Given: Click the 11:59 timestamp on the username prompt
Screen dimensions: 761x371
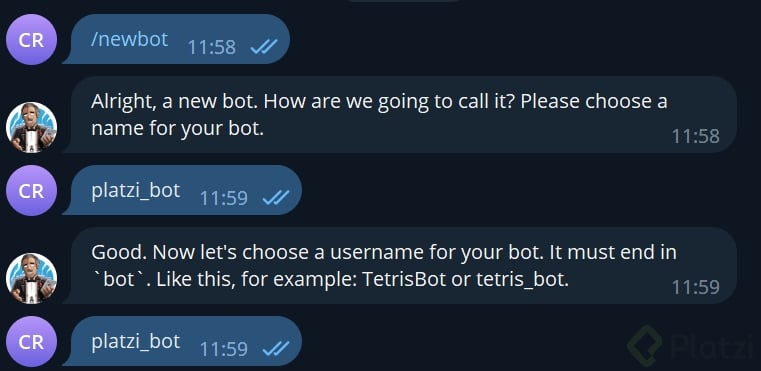Looking at the screenshot, I should [695, 287].
